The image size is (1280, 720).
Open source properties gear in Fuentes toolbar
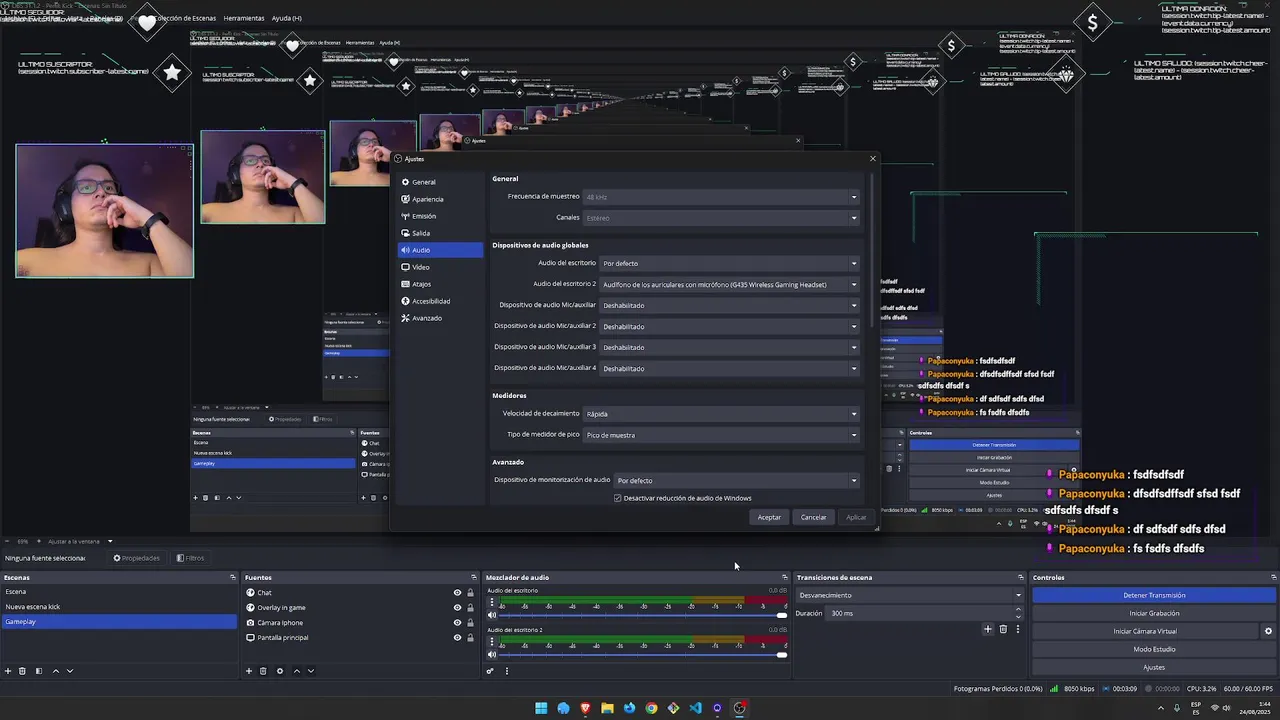click(x=280, y=671)
